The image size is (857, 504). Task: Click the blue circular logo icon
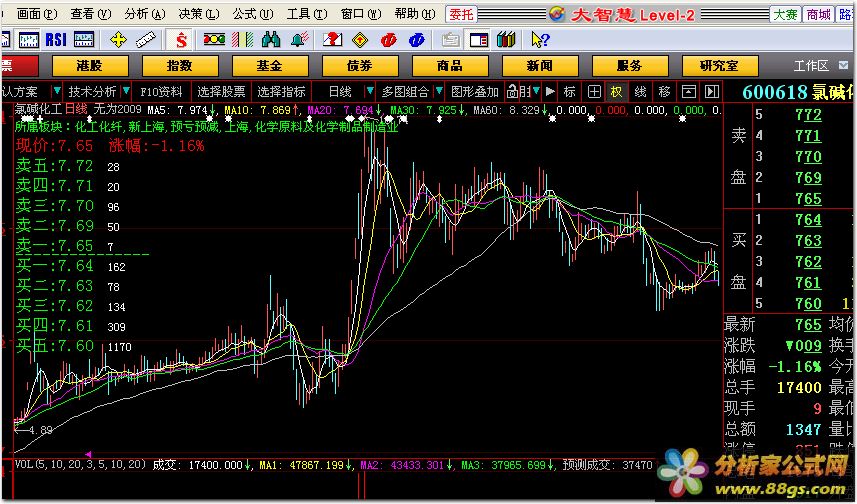[416, 40]
